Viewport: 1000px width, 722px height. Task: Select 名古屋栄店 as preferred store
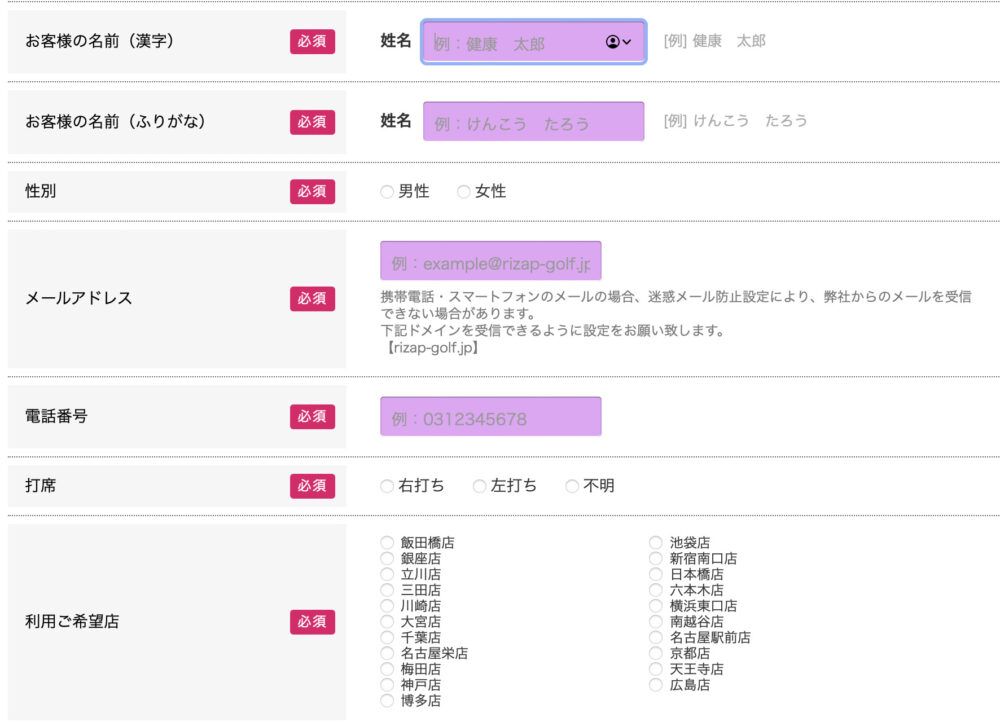pos(386,653)
